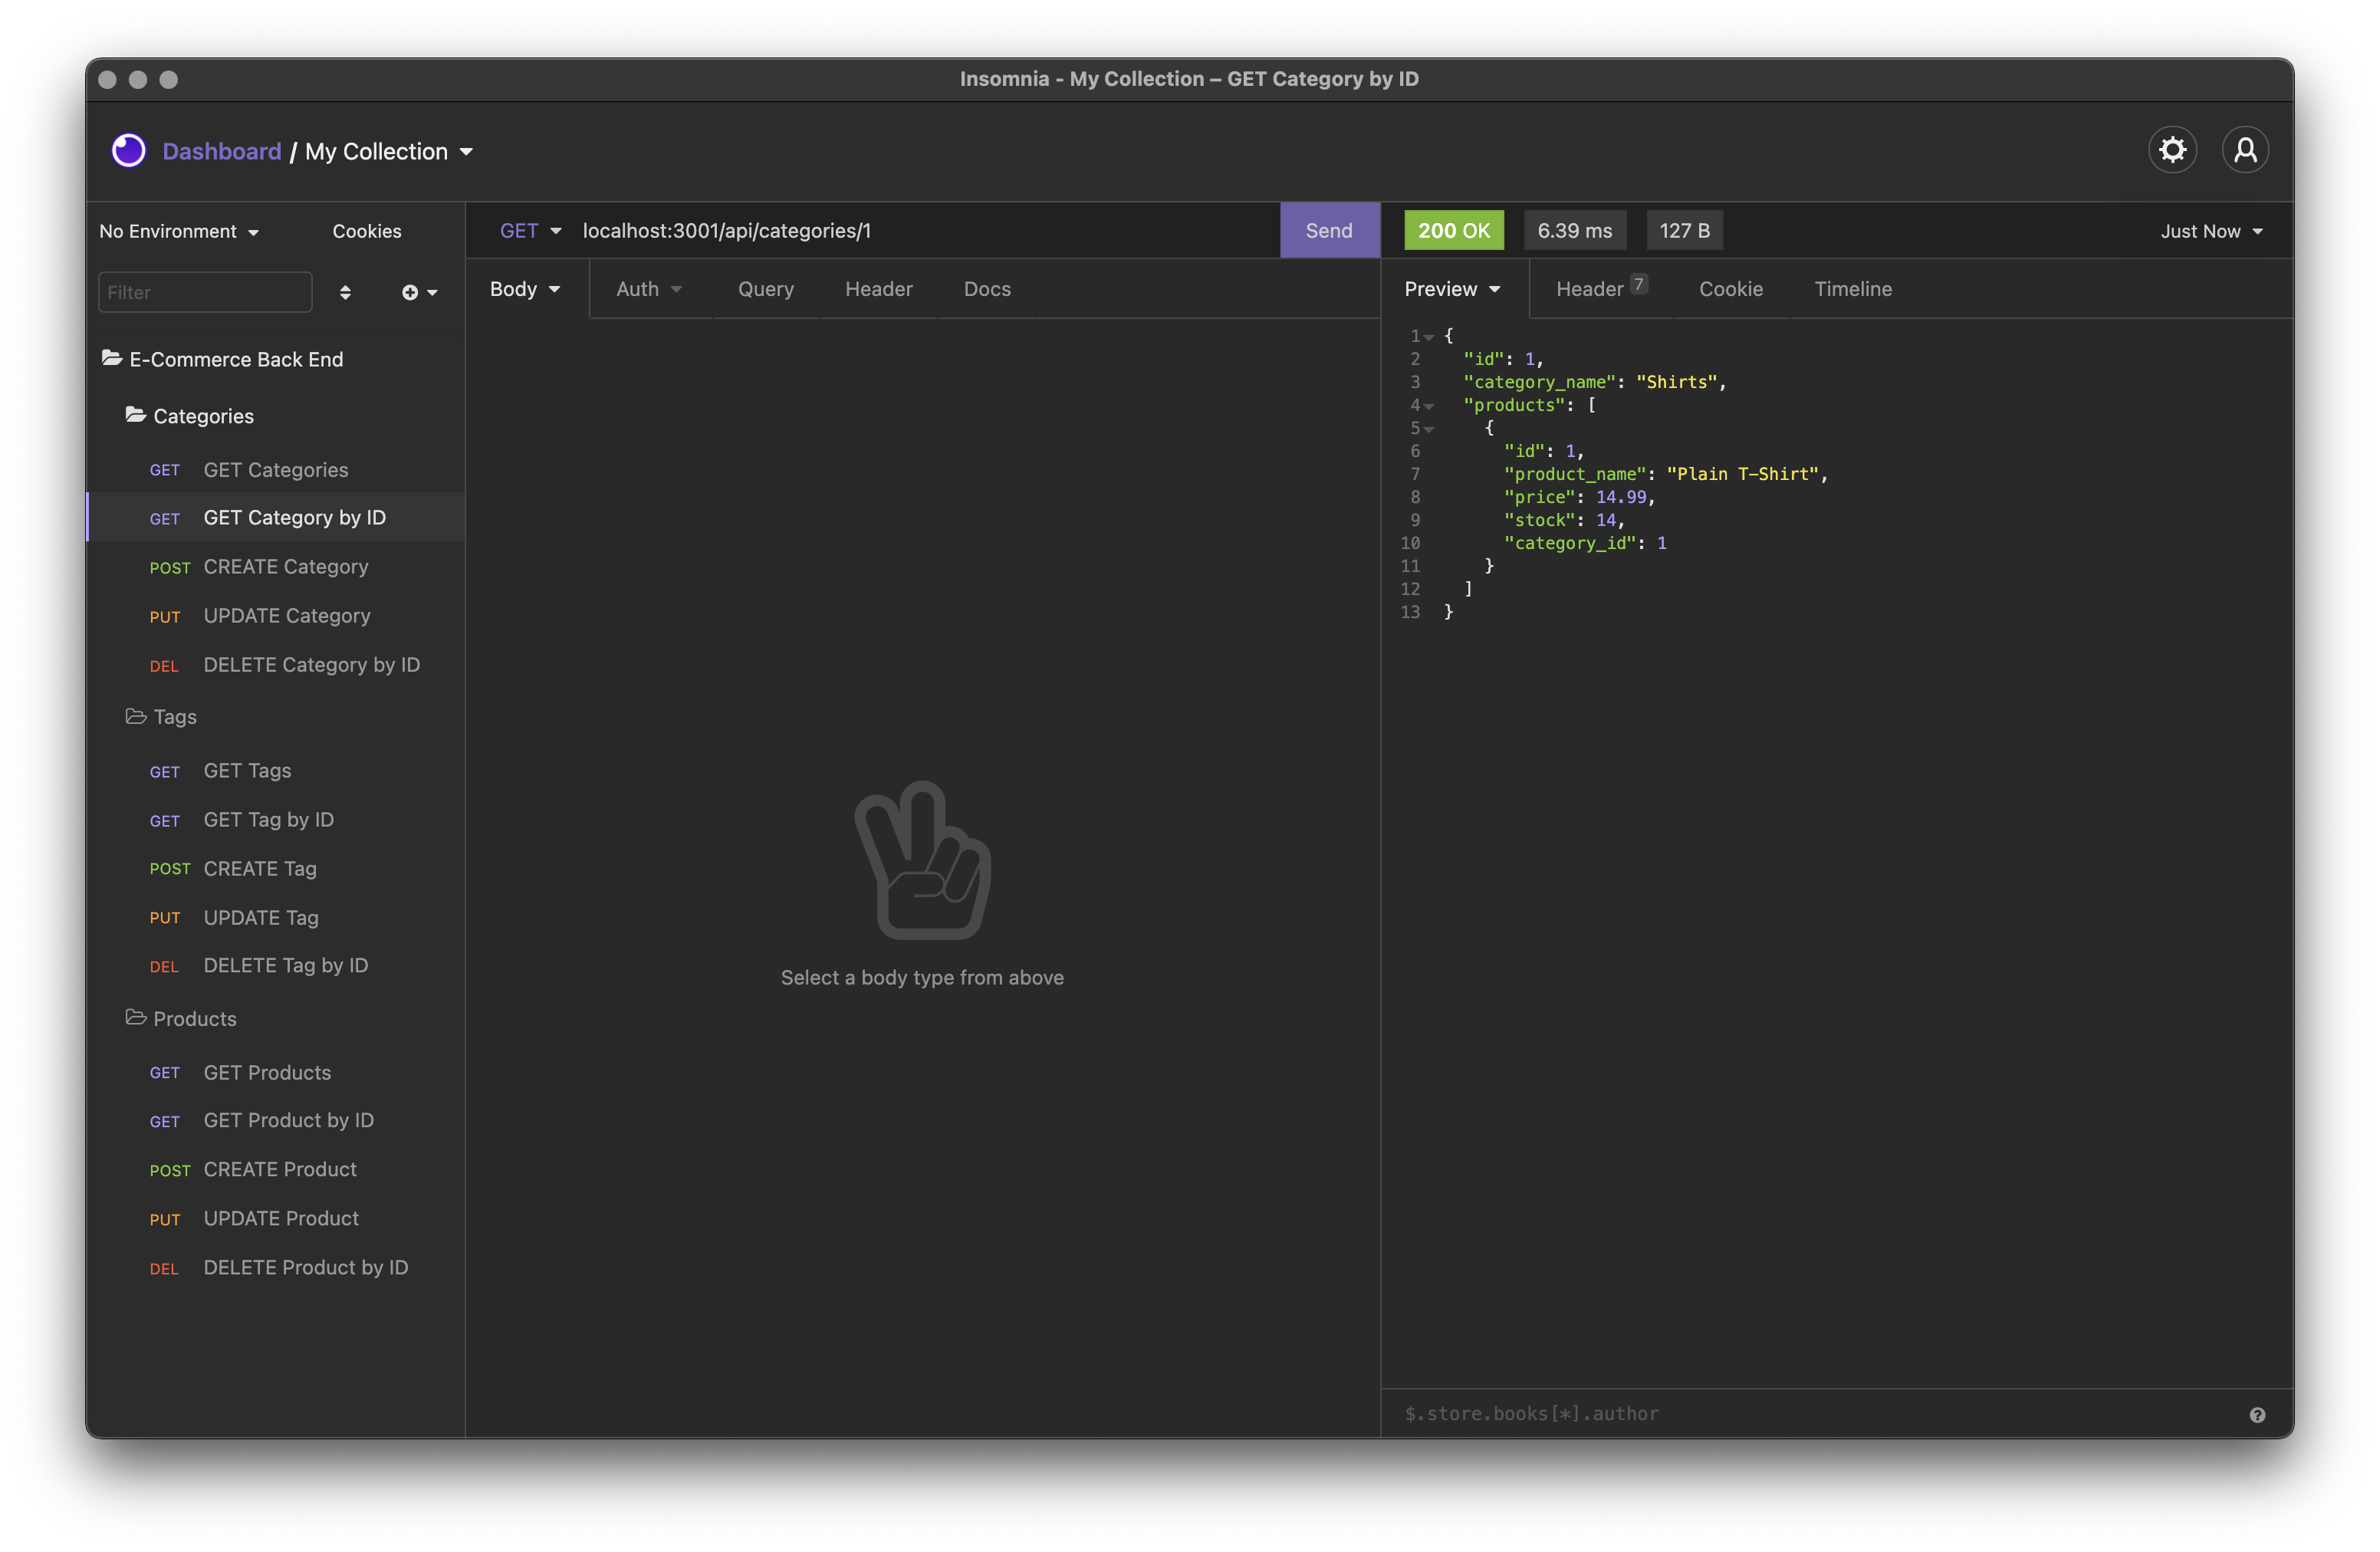2380x1552 pixels.
Task: Open the No Environment dropdown
Action: click(179, 231)
